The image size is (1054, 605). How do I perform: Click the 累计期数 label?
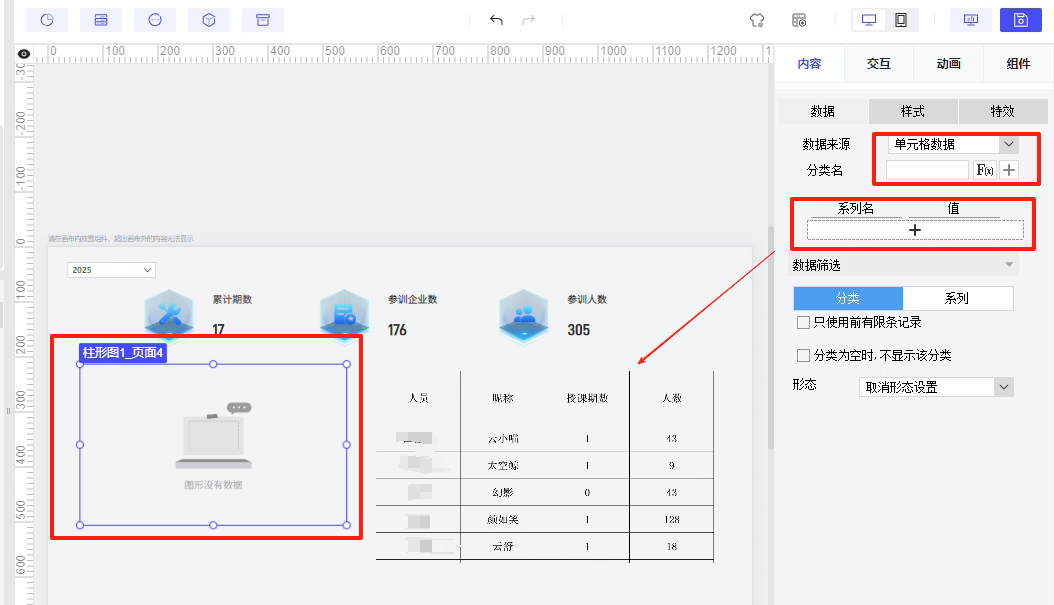click(233, 299)
